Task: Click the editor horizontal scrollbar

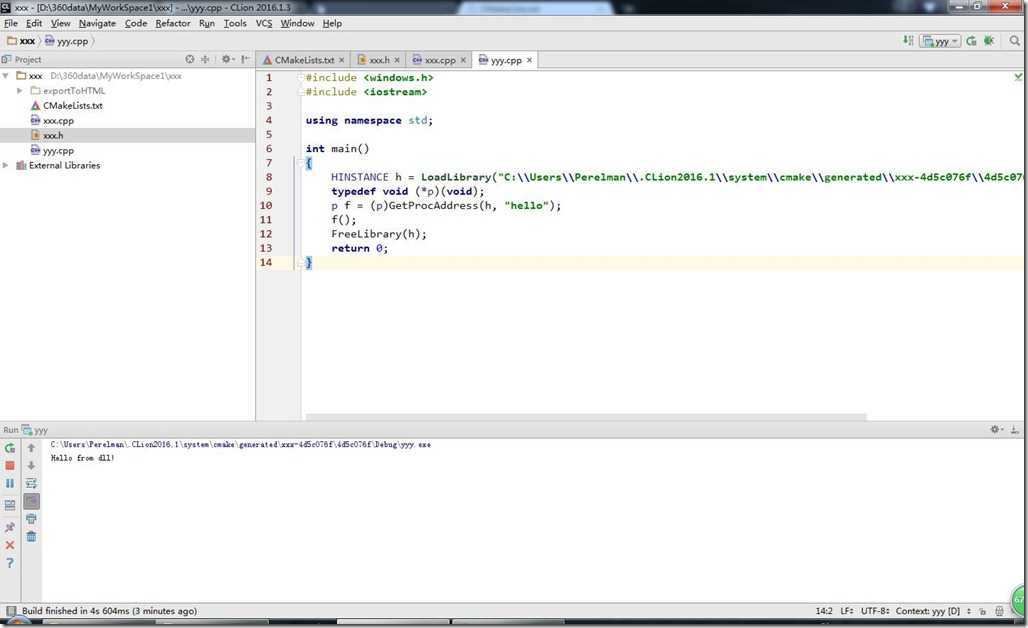Action: 585,417
